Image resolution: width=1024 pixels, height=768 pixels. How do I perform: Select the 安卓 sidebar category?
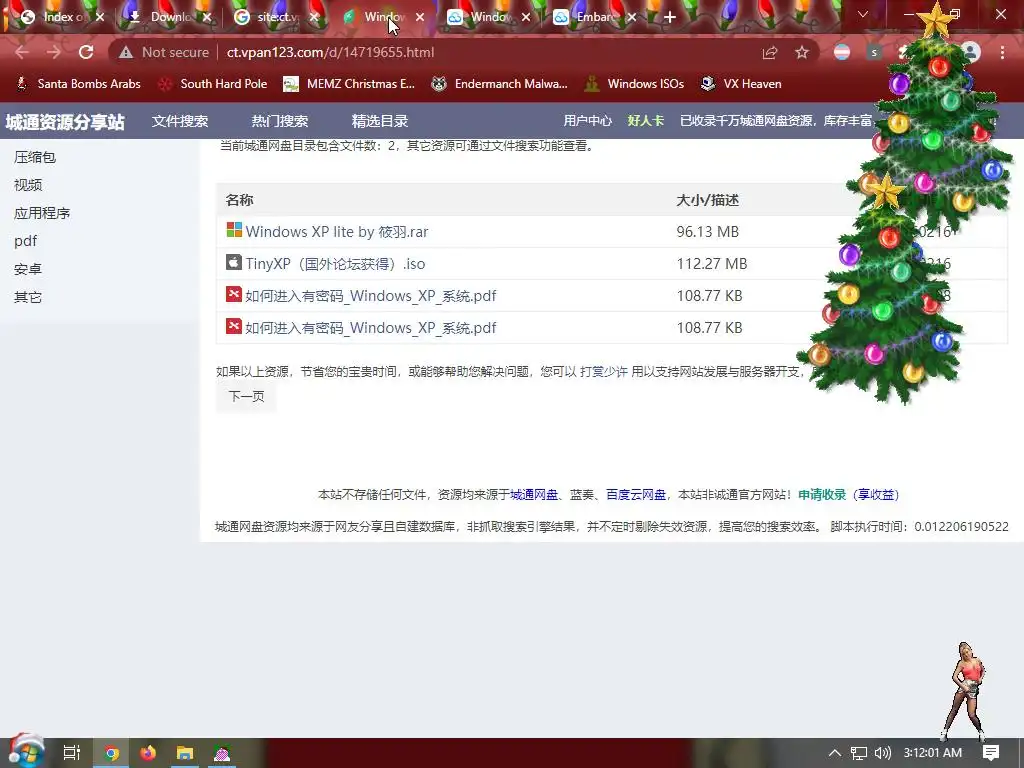click(x=28, y=269)
